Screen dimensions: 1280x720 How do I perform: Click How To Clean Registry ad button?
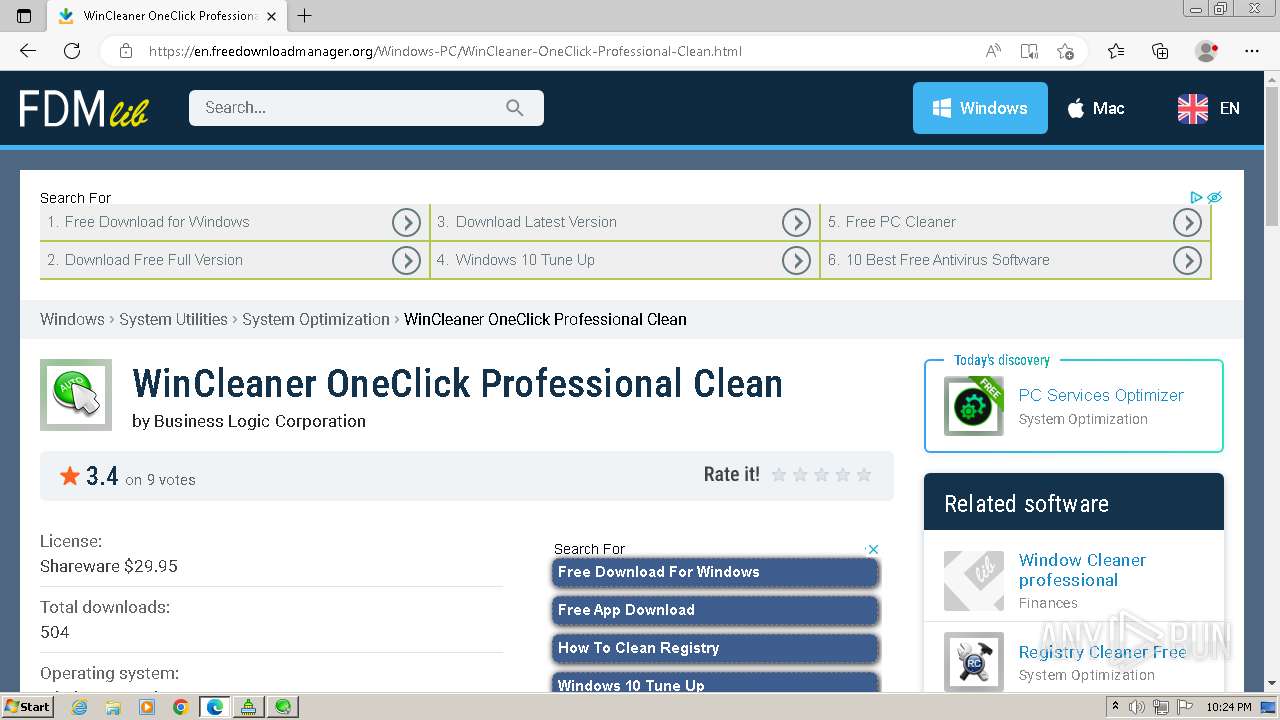click(x=715, y=648)
